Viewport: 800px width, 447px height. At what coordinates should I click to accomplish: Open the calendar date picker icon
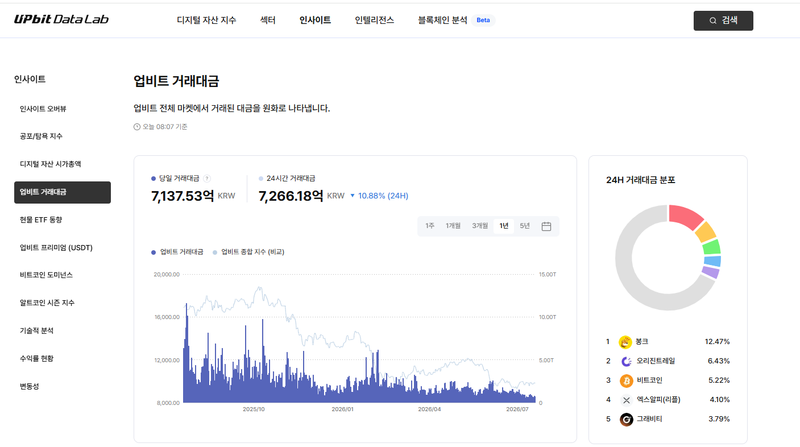click(546, 226)
